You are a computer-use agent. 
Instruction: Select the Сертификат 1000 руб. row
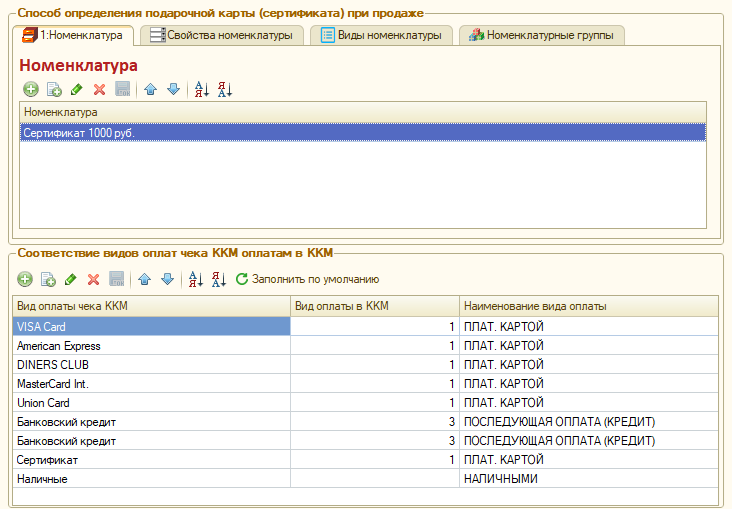tap(80, 132)
